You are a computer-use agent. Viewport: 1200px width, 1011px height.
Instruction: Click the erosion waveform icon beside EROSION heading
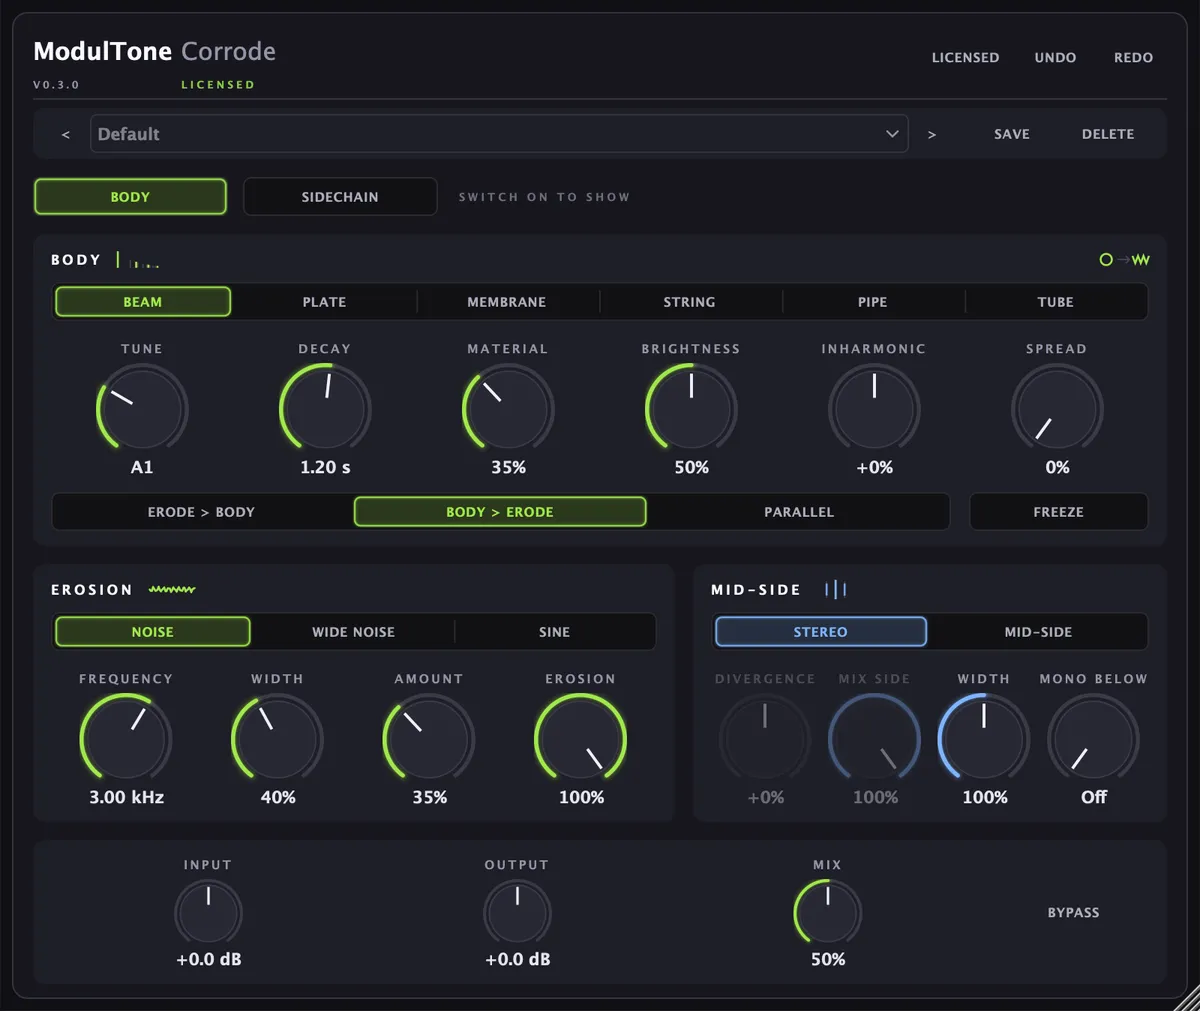tap(172, 590)
